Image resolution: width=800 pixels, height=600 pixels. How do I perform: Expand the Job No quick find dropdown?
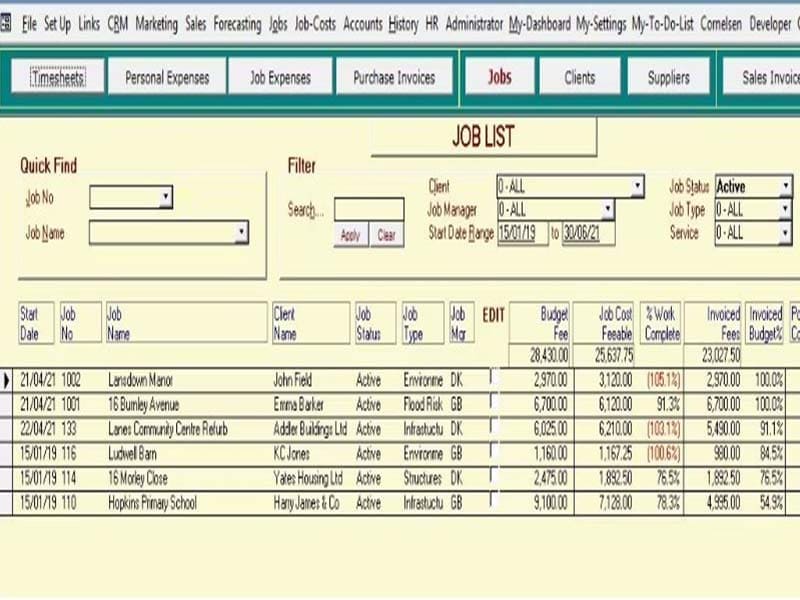point(165,197)
